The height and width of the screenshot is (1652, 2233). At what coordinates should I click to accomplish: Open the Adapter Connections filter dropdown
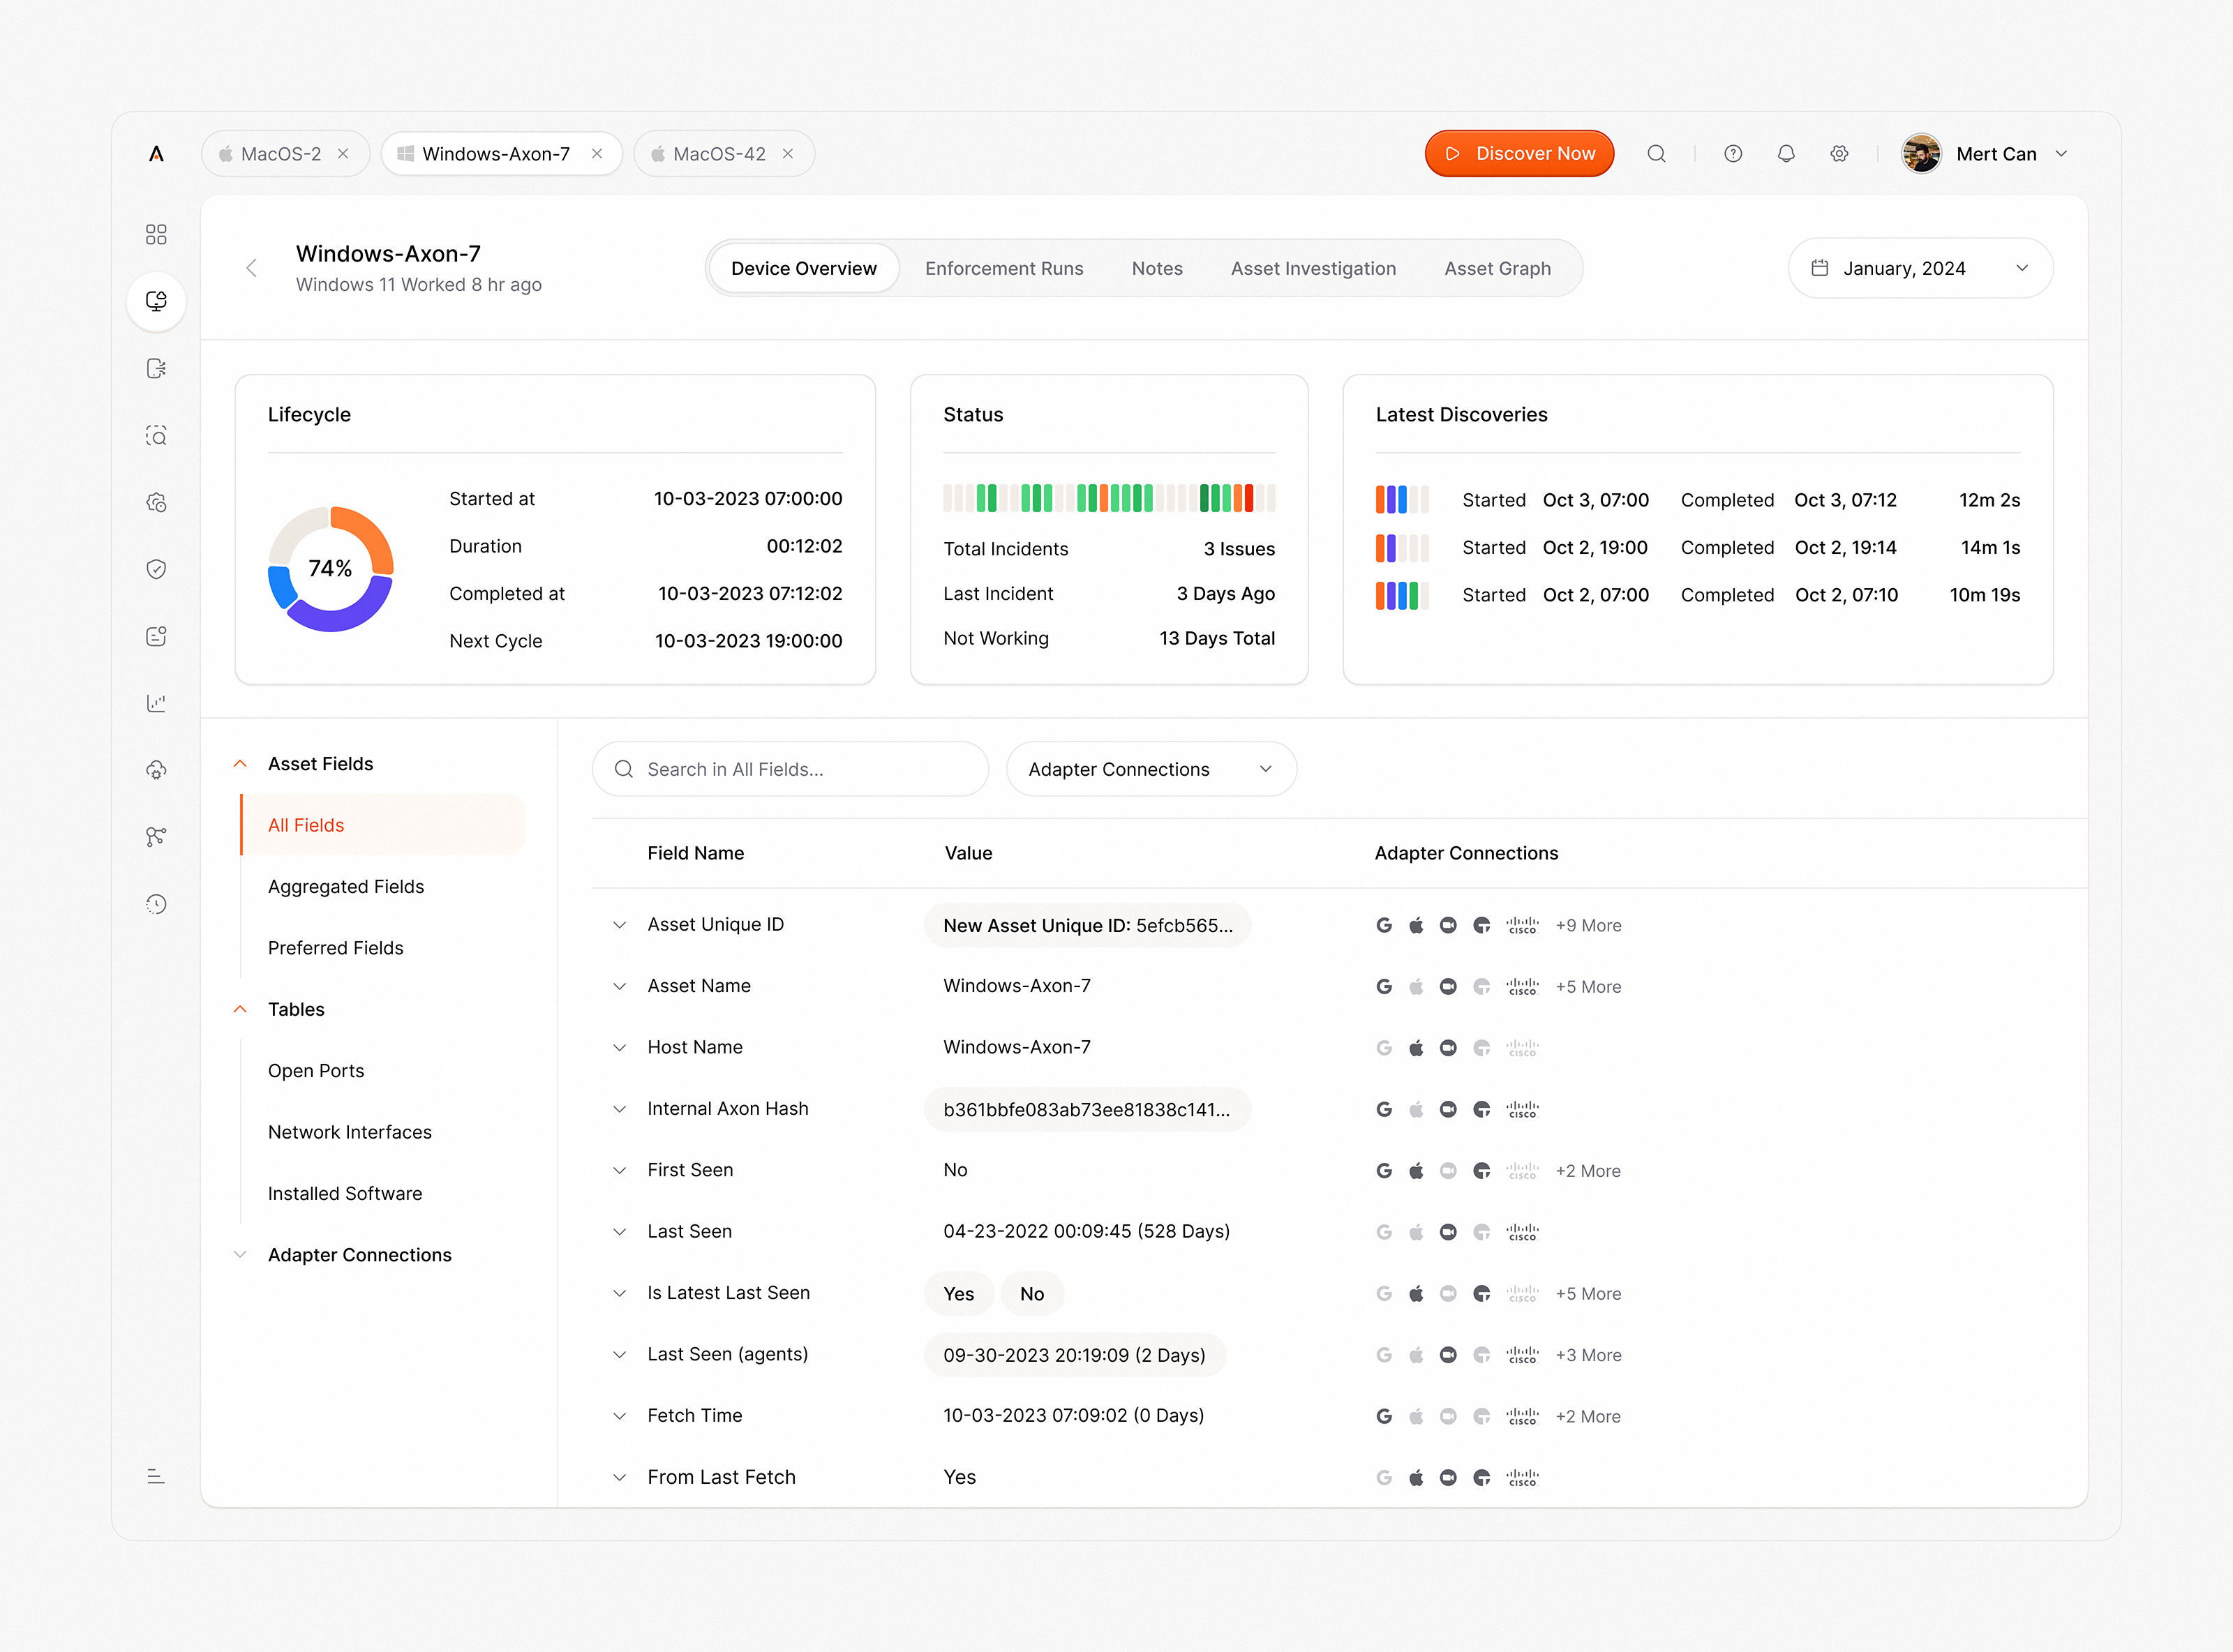coord(1151,769)
